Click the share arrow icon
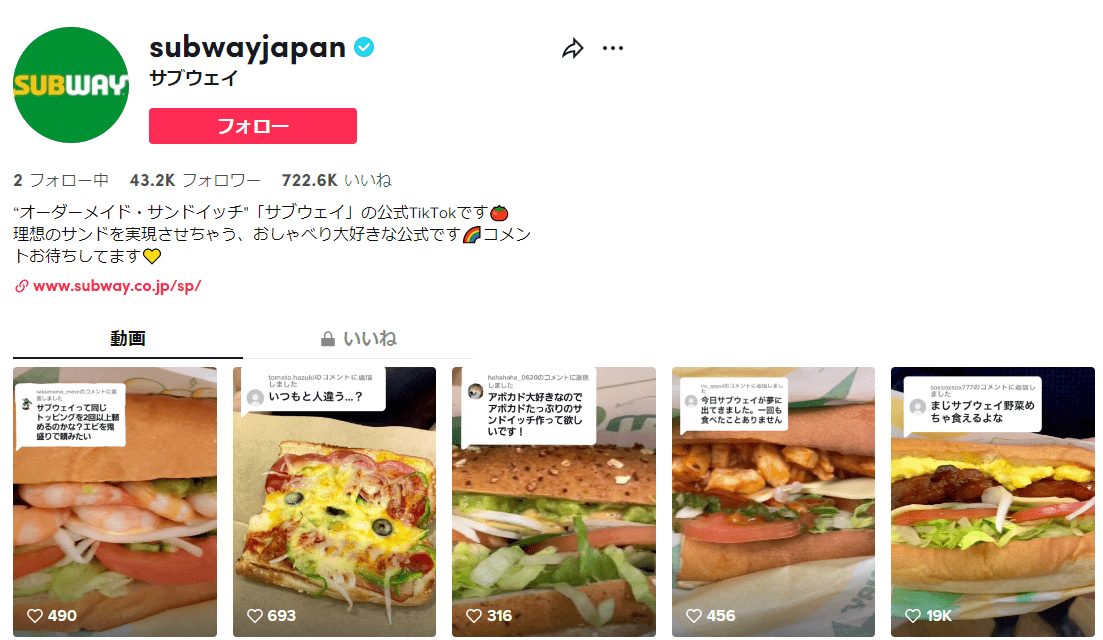Viewport: 1103px width, 640px height. [x=573, y=49]
